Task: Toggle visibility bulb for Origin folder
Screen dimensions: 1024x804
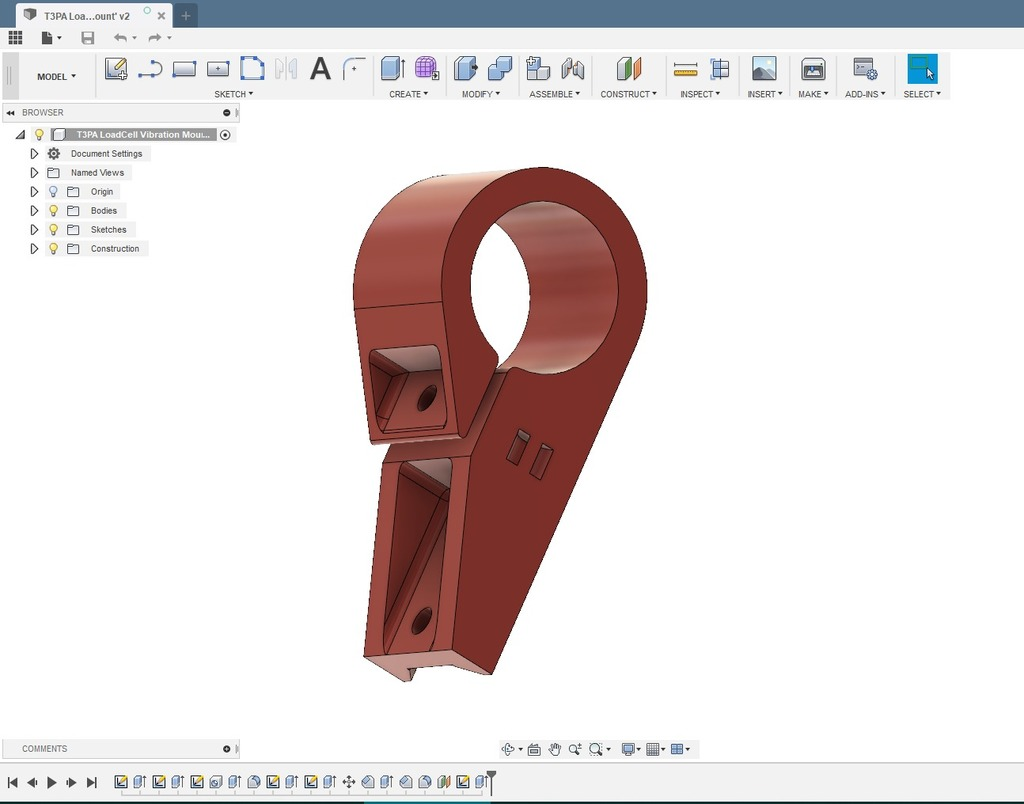Action: pyautogui.click(x=54, y=192)
